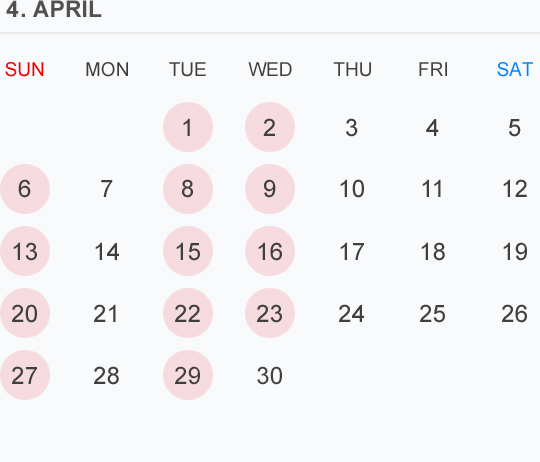Select highlighted Sunday April 13
The height and width of the screenshot is (462, 540).
point(25,251)
